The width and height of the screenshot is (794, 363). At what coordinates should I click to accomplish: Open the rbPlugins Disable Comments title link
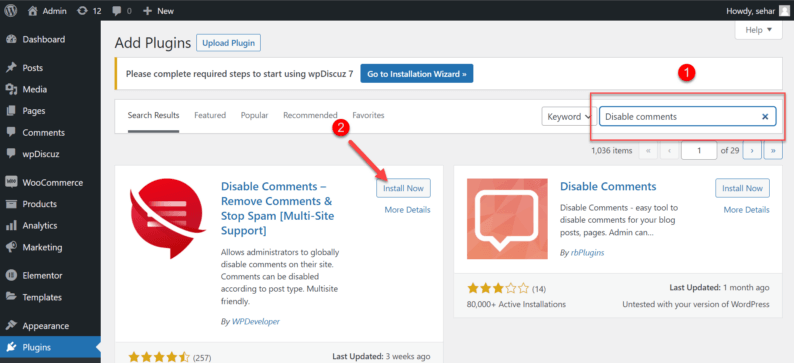coord(608,186)
